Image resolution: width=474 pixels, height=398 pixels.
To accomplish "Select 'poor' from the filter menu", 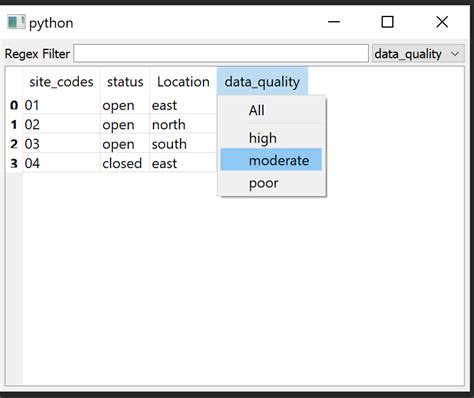I will pos(271,183).
